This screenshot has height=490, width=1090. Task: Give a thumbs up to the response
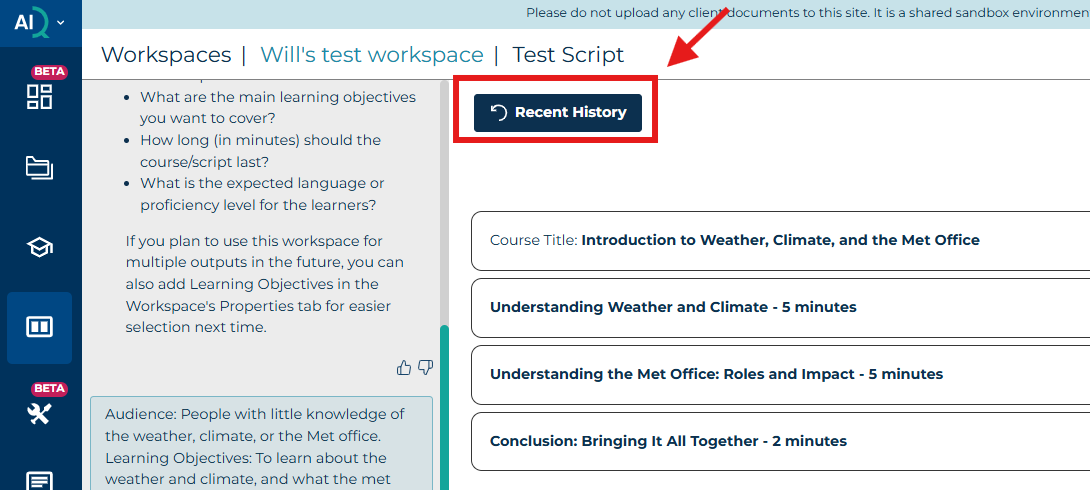404,368
